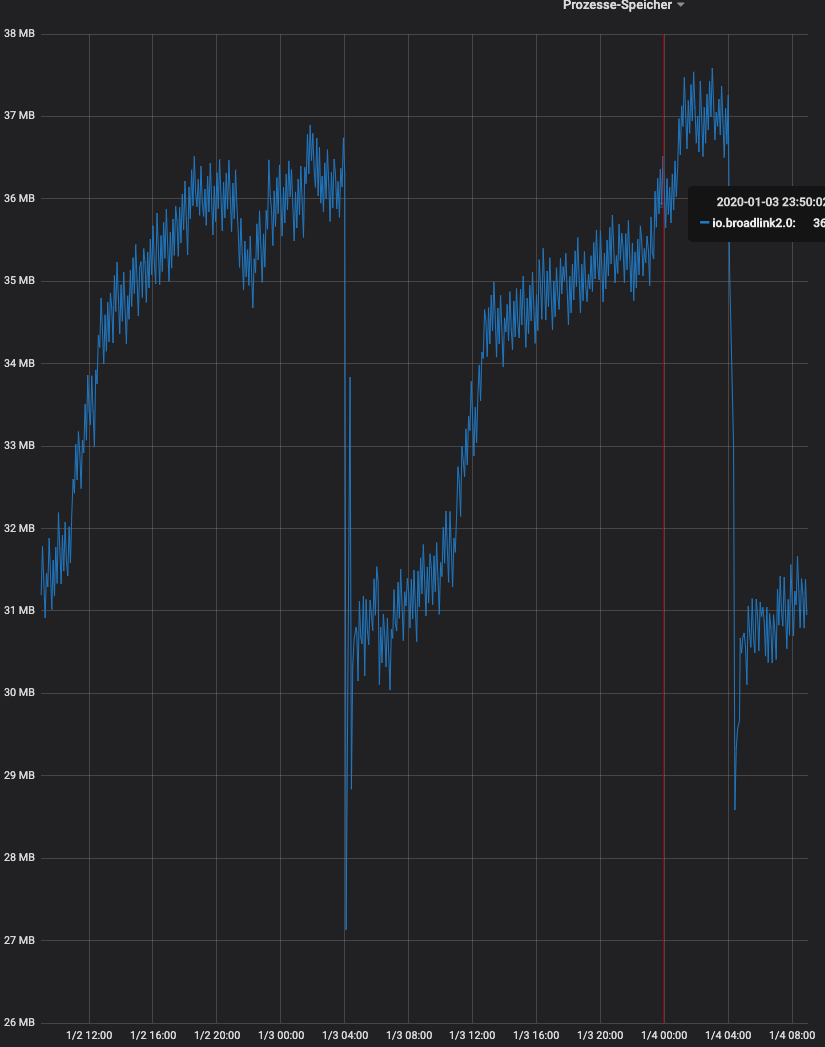Screen dimensions: 825x1047
Task: Click the 1/4 08:00 time axis label
Action: pyautogui.click(x=792, y=1036)
